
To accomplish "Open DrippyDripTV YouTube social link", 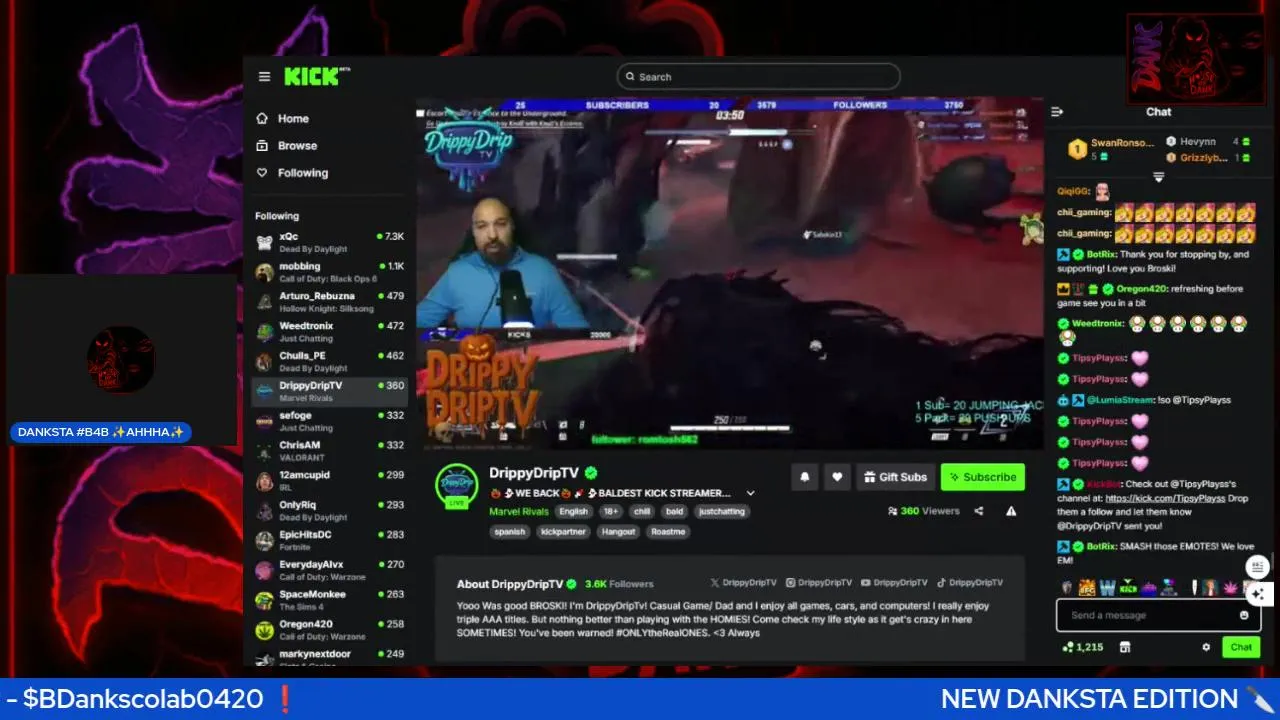I will (894, 582).
